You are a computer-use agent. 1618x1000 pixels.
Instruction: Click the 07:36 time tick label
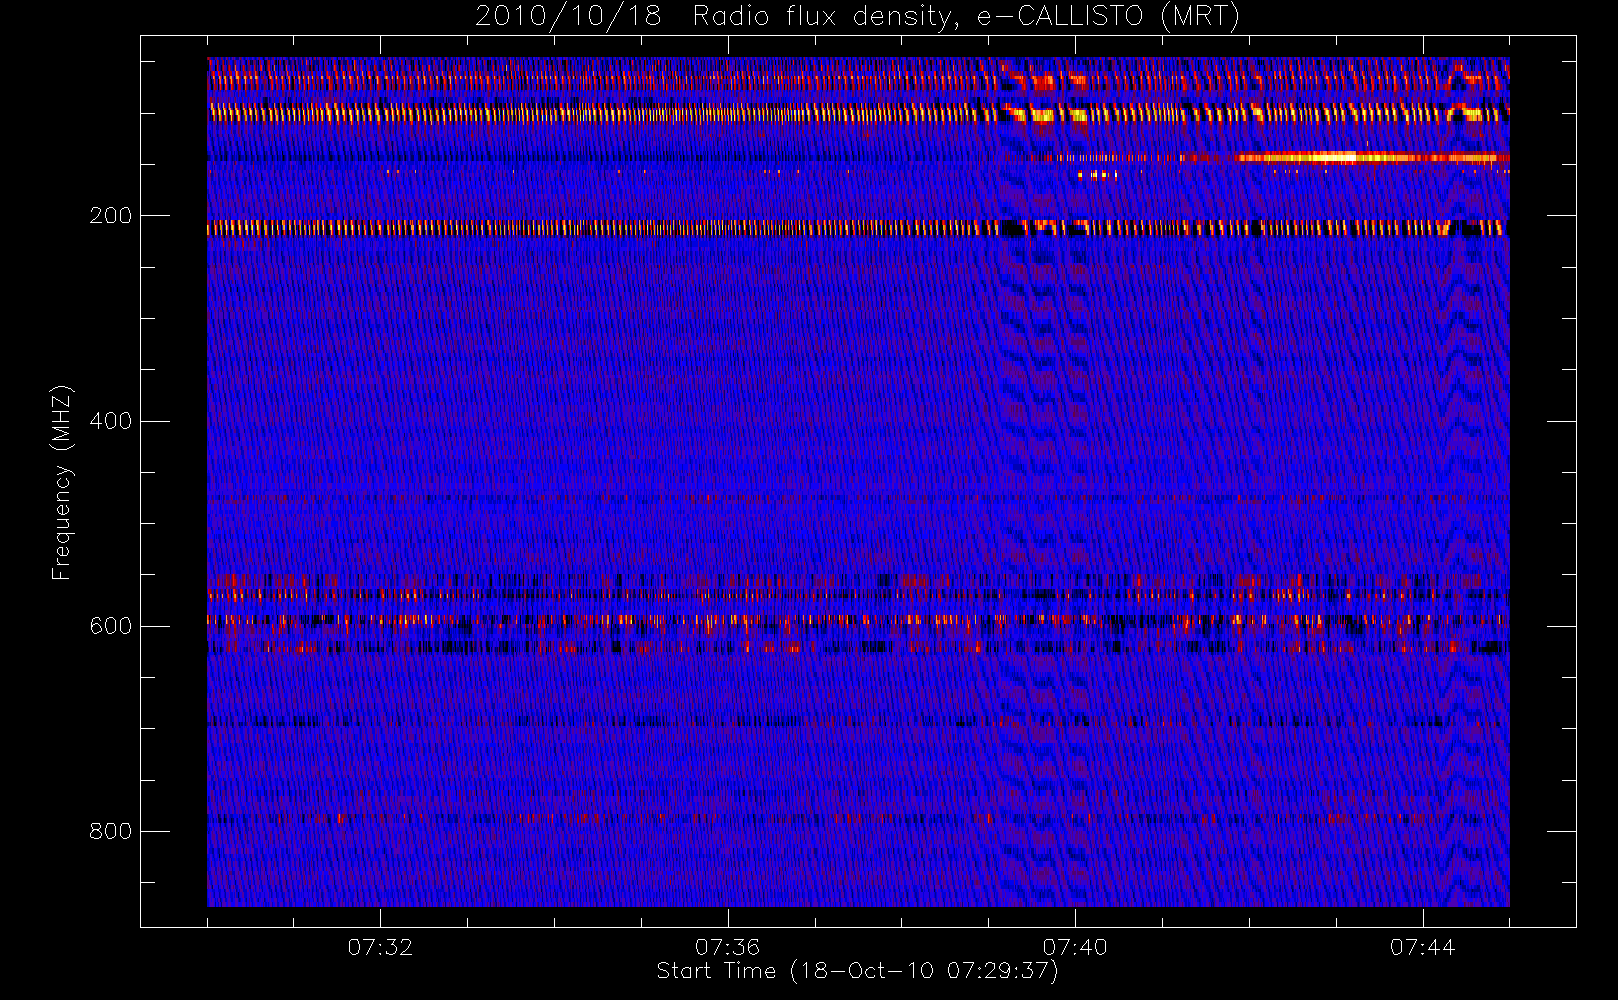[x=727, y=947]
